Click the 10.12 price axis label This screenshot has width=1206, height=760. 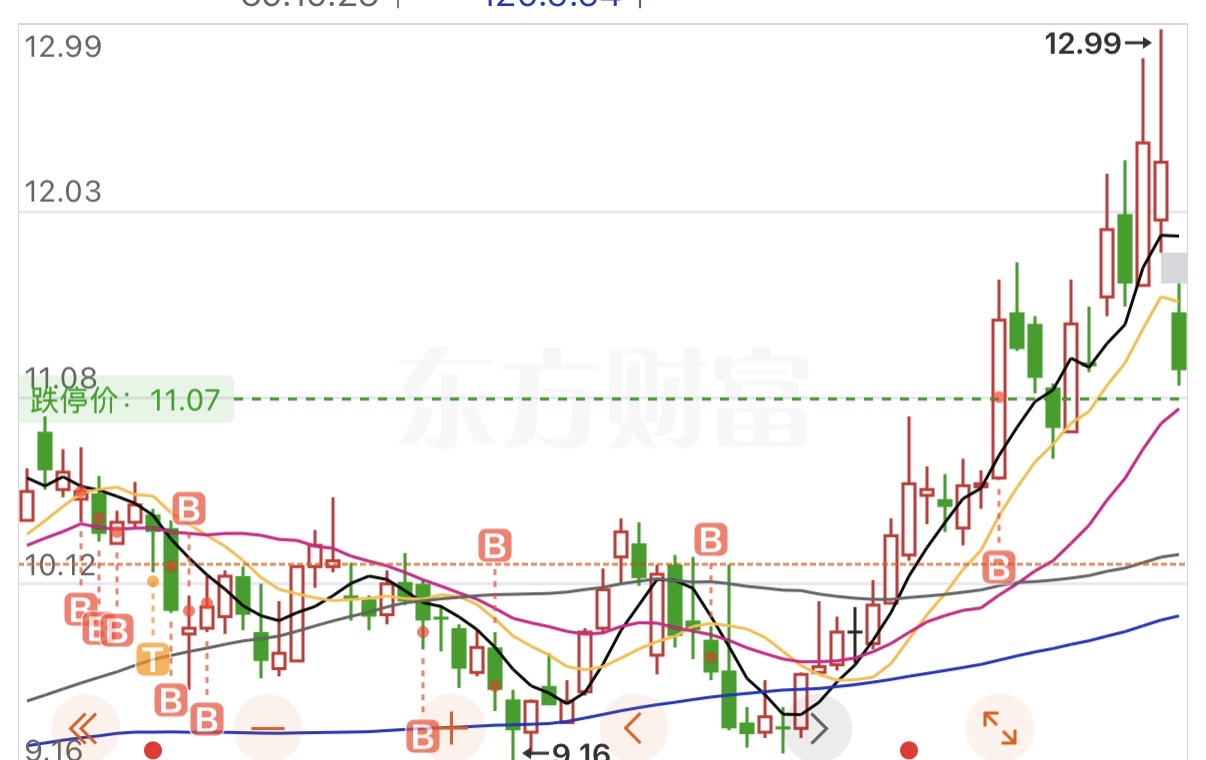[63, 567]
